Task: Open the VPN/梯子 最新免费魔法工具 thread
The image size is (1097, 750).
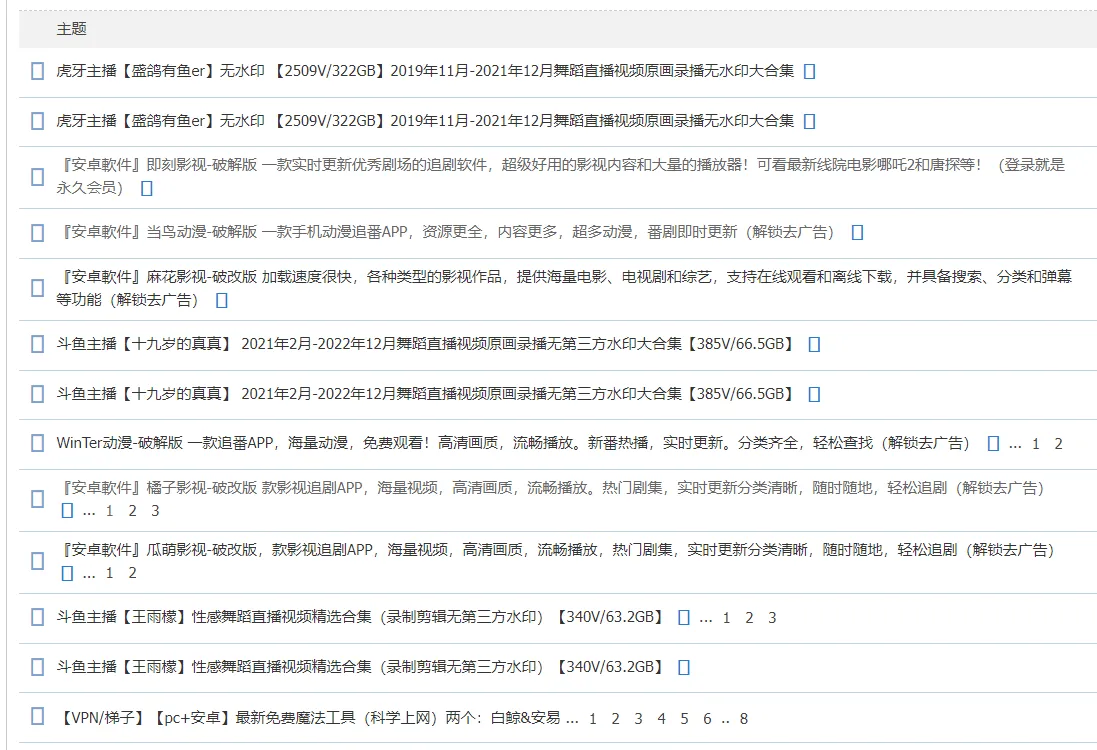Action: pos(309,718)
